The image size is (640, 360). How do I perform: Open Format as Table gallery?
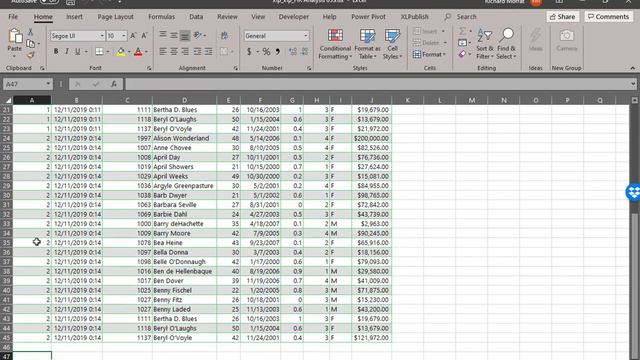click(x=367, y=44)
